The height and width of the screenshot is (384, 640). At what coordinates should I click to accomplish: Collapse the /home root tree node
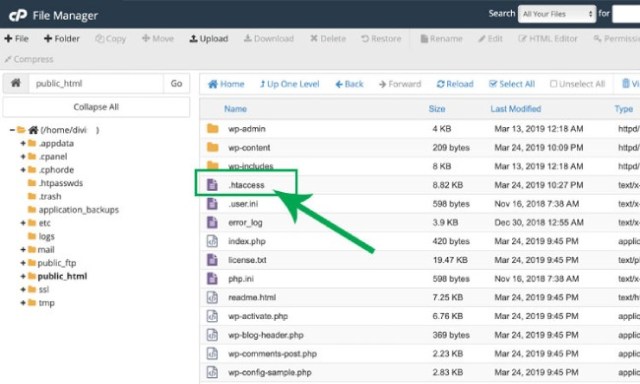[x=12, y=130]
